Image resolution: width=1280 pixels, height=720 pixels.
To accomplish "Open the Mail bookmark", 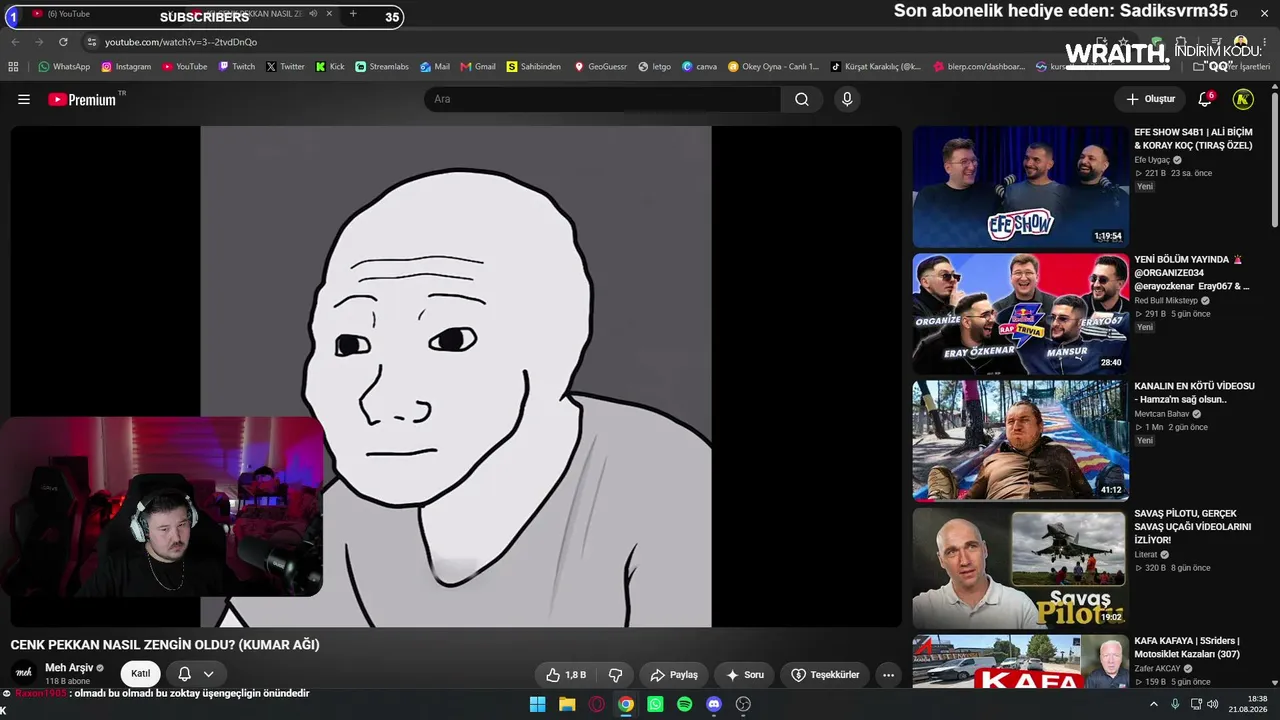I will tap(435, 67).
